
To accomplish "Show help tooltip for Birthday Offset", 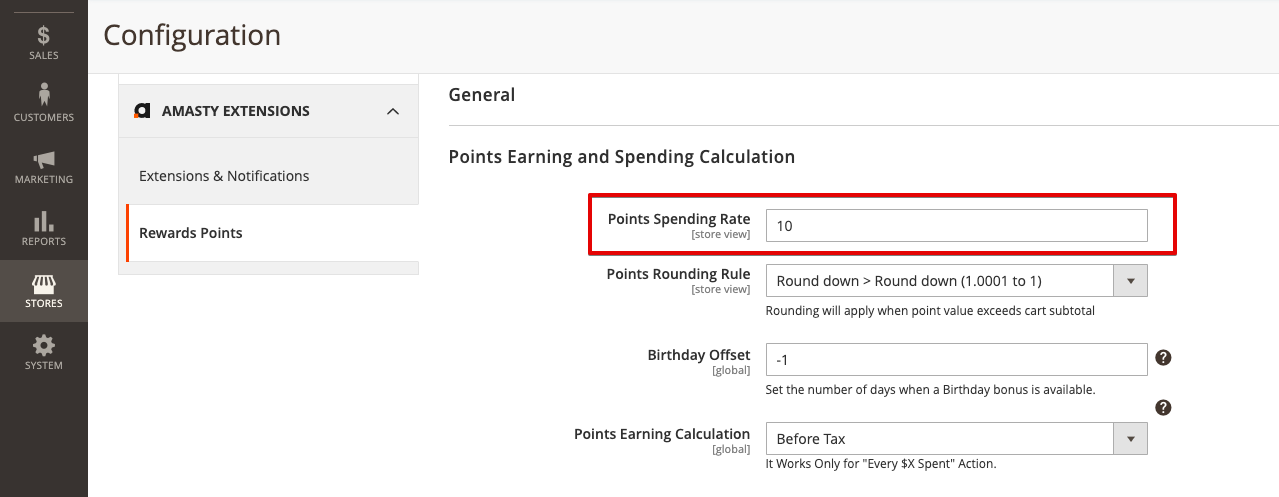I will pyautogui.click(x=1163, y=357).
